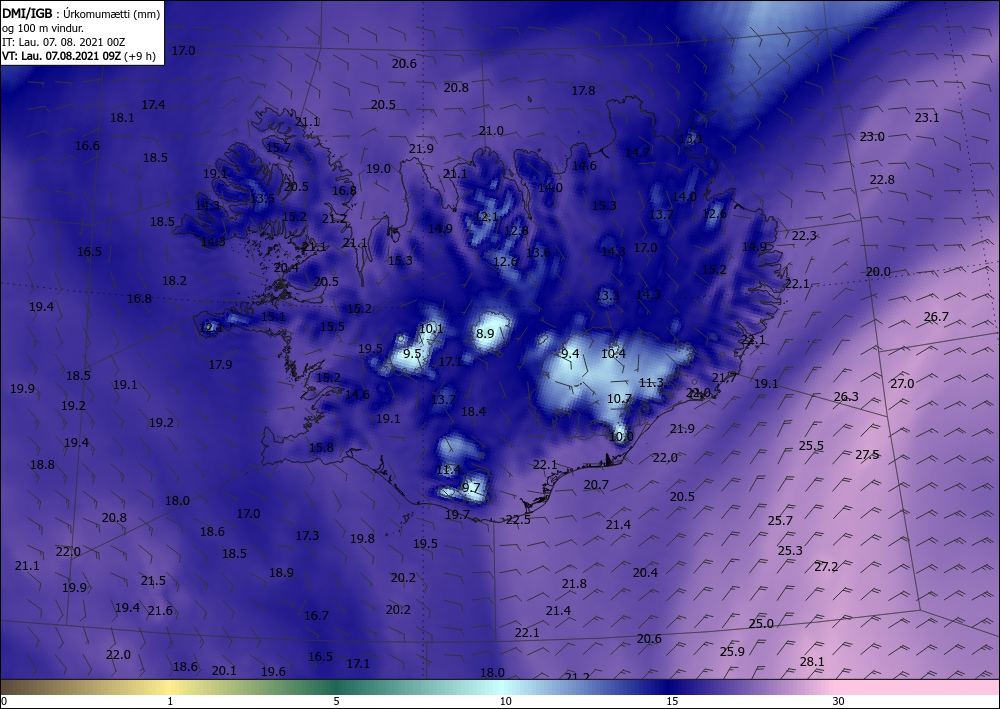
Task: Click the 10.4 value on the map
Action: (x=614, y=354)
